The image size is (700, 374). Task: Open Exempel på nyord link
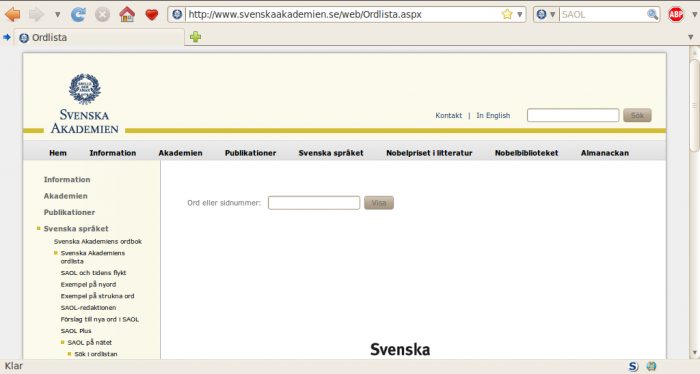88,284
